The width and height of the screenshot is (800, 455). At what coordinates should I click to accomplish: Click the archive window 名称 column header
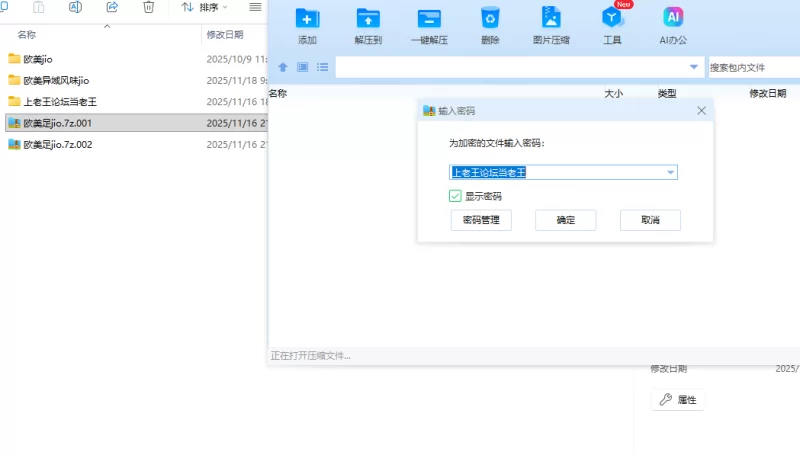click(278, 93)
